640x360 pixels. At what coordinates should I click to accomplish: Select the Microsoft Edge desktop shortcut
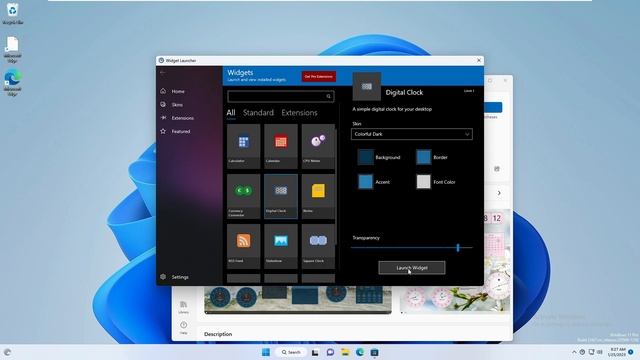(x=13, y=83)
